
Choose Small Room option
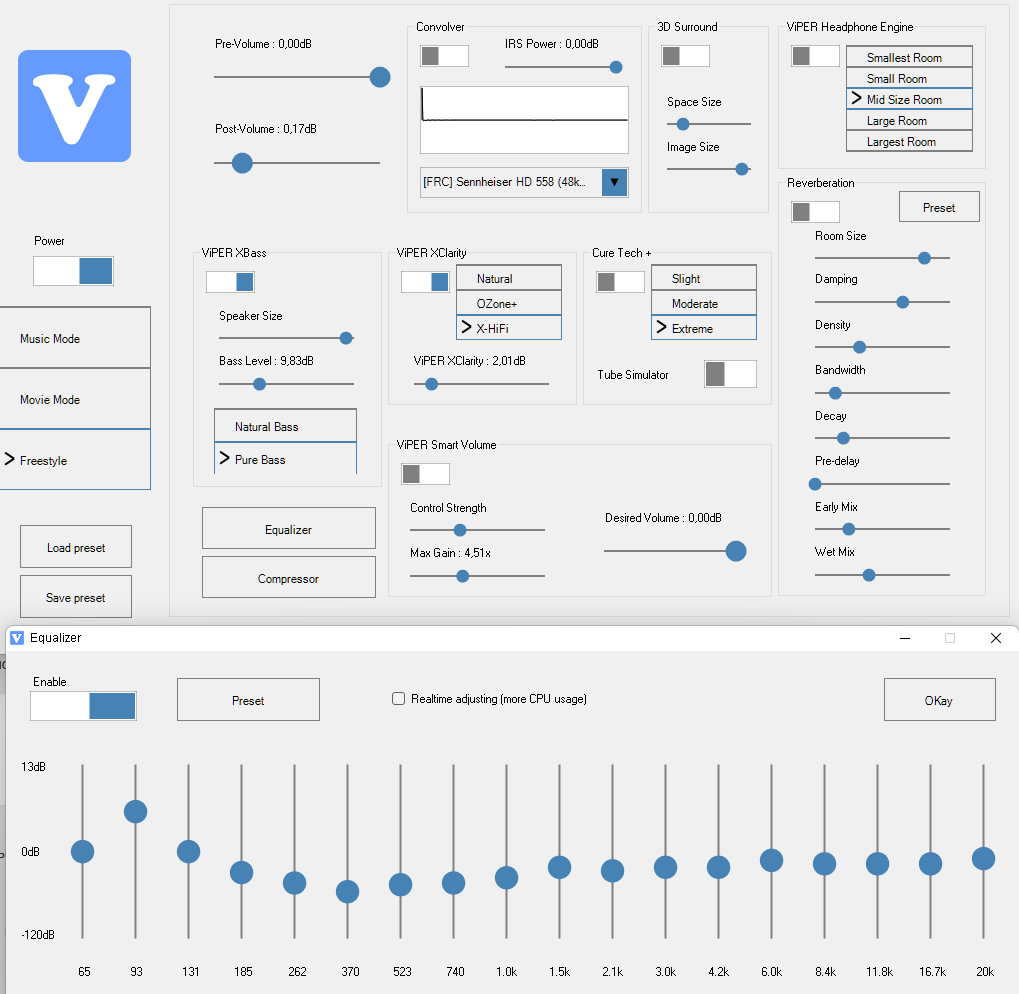tap(909, 79)
